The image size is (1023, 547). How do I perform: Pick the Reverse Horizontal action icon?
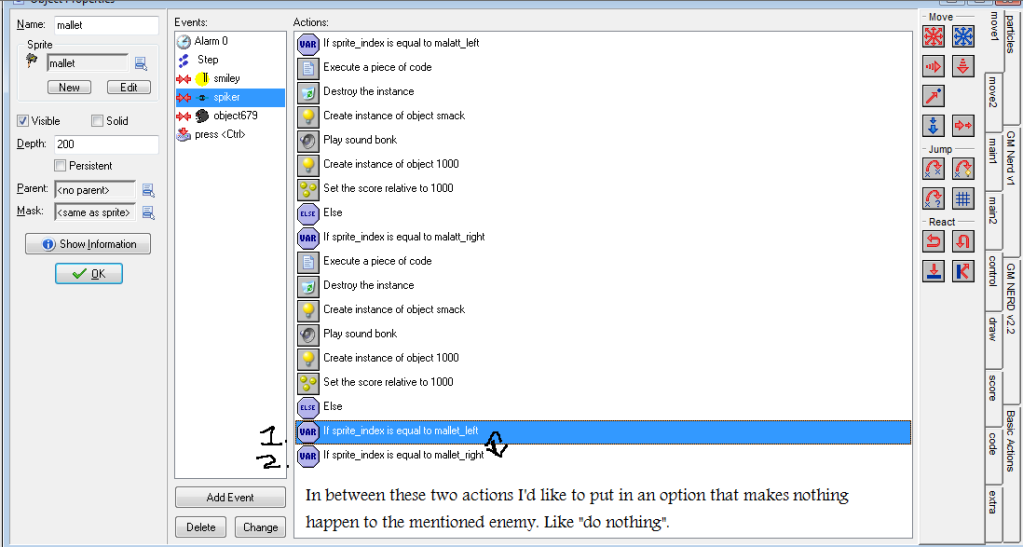click(x=934, y=242)
